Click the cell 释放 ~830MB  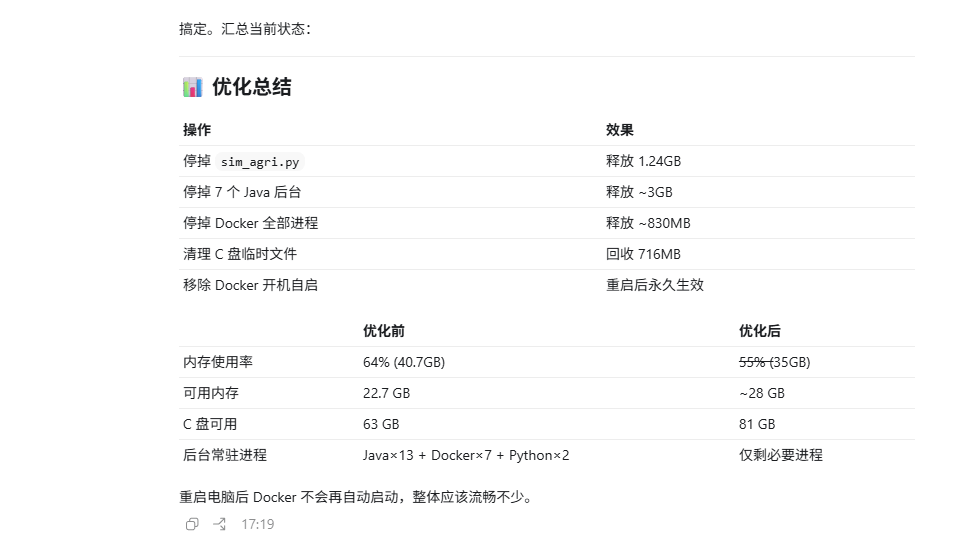tap(648, 223)
